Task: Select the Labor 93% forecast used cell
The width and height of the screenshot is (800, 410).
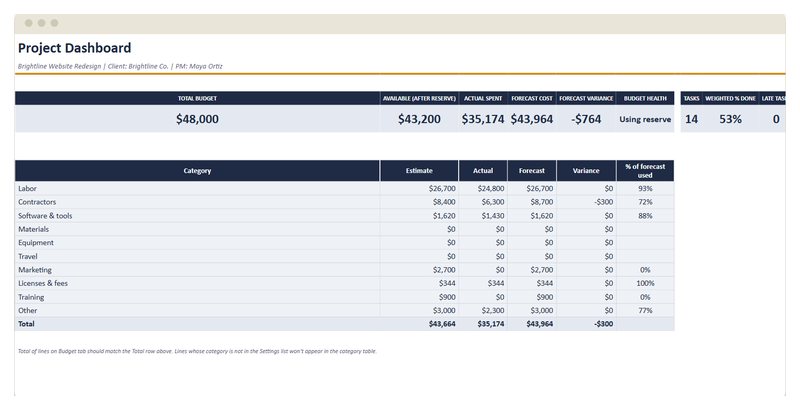Action: coord(645,189)
